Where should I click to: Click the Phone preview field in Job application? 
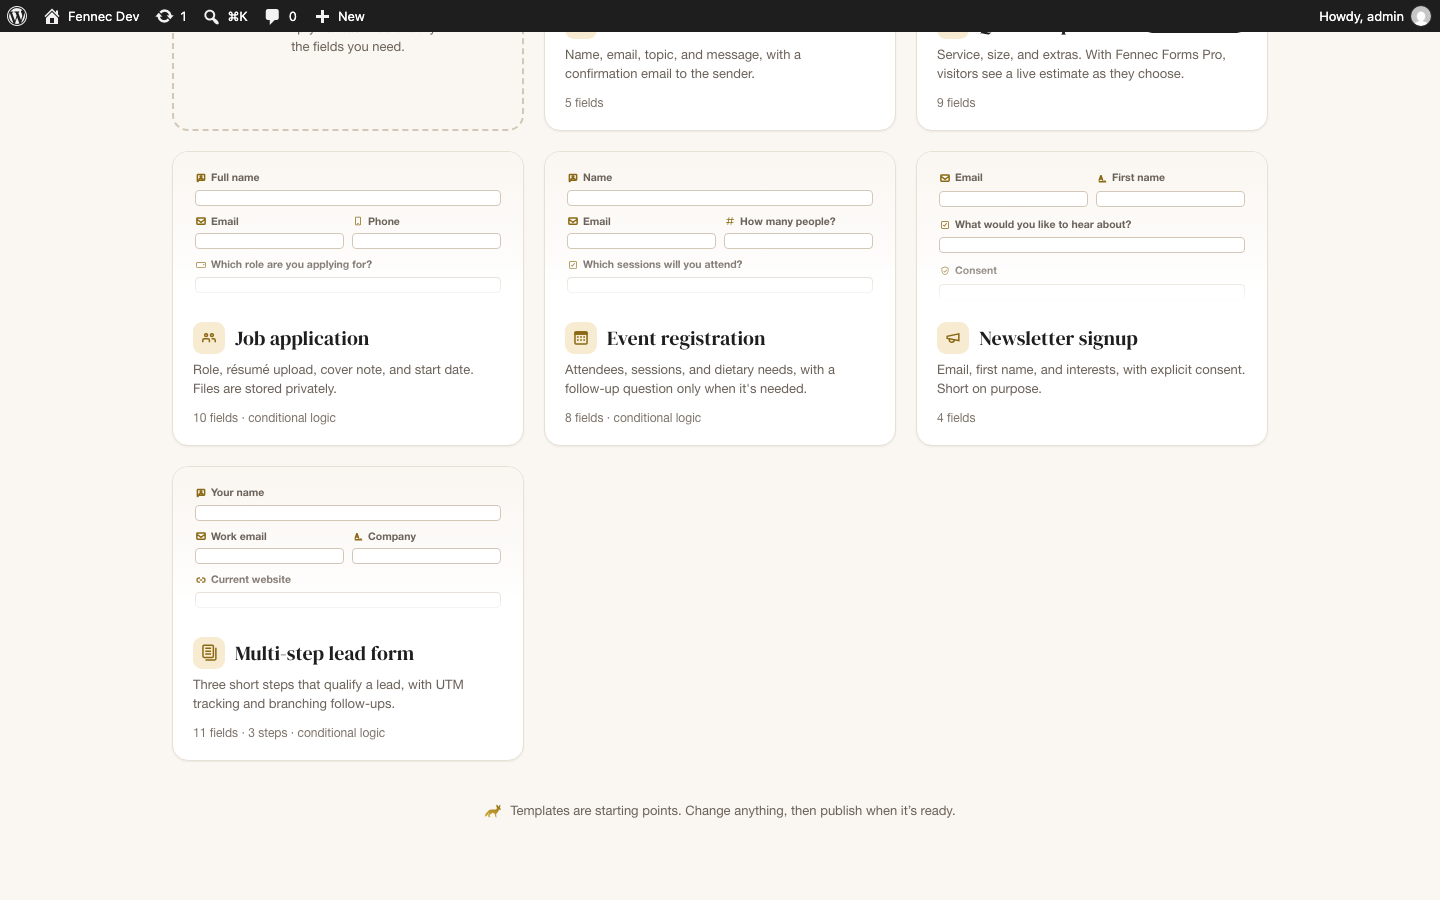pyautogui.click(x=426, y=241)
